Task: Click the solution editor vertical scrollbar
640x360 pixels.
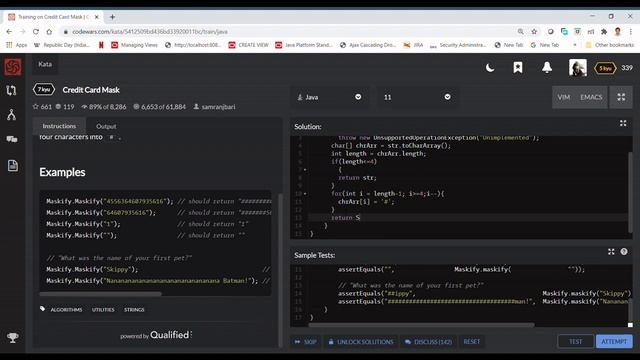Action: pyautogui.click(x=630, y=192)
